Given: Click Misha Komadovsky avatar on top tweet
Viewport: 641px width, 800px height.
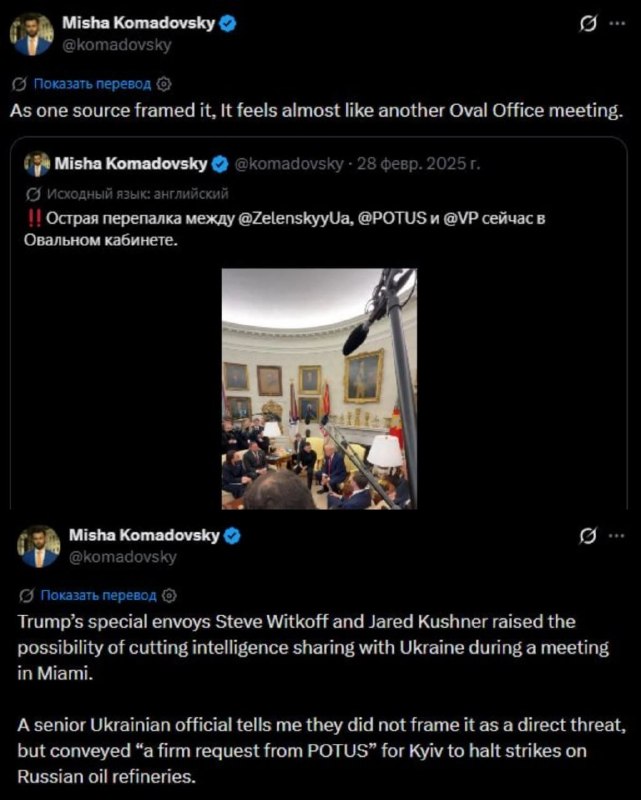Looking at the screenshot, I should (32, 34).
